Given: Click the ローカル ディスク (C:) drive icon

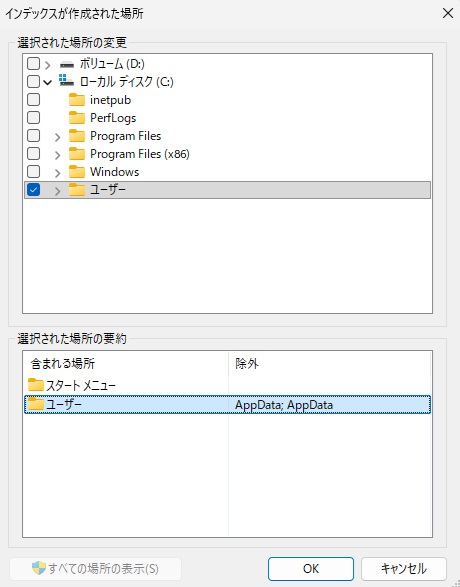Looking at the screenshot, I should (x=67, y=81).
